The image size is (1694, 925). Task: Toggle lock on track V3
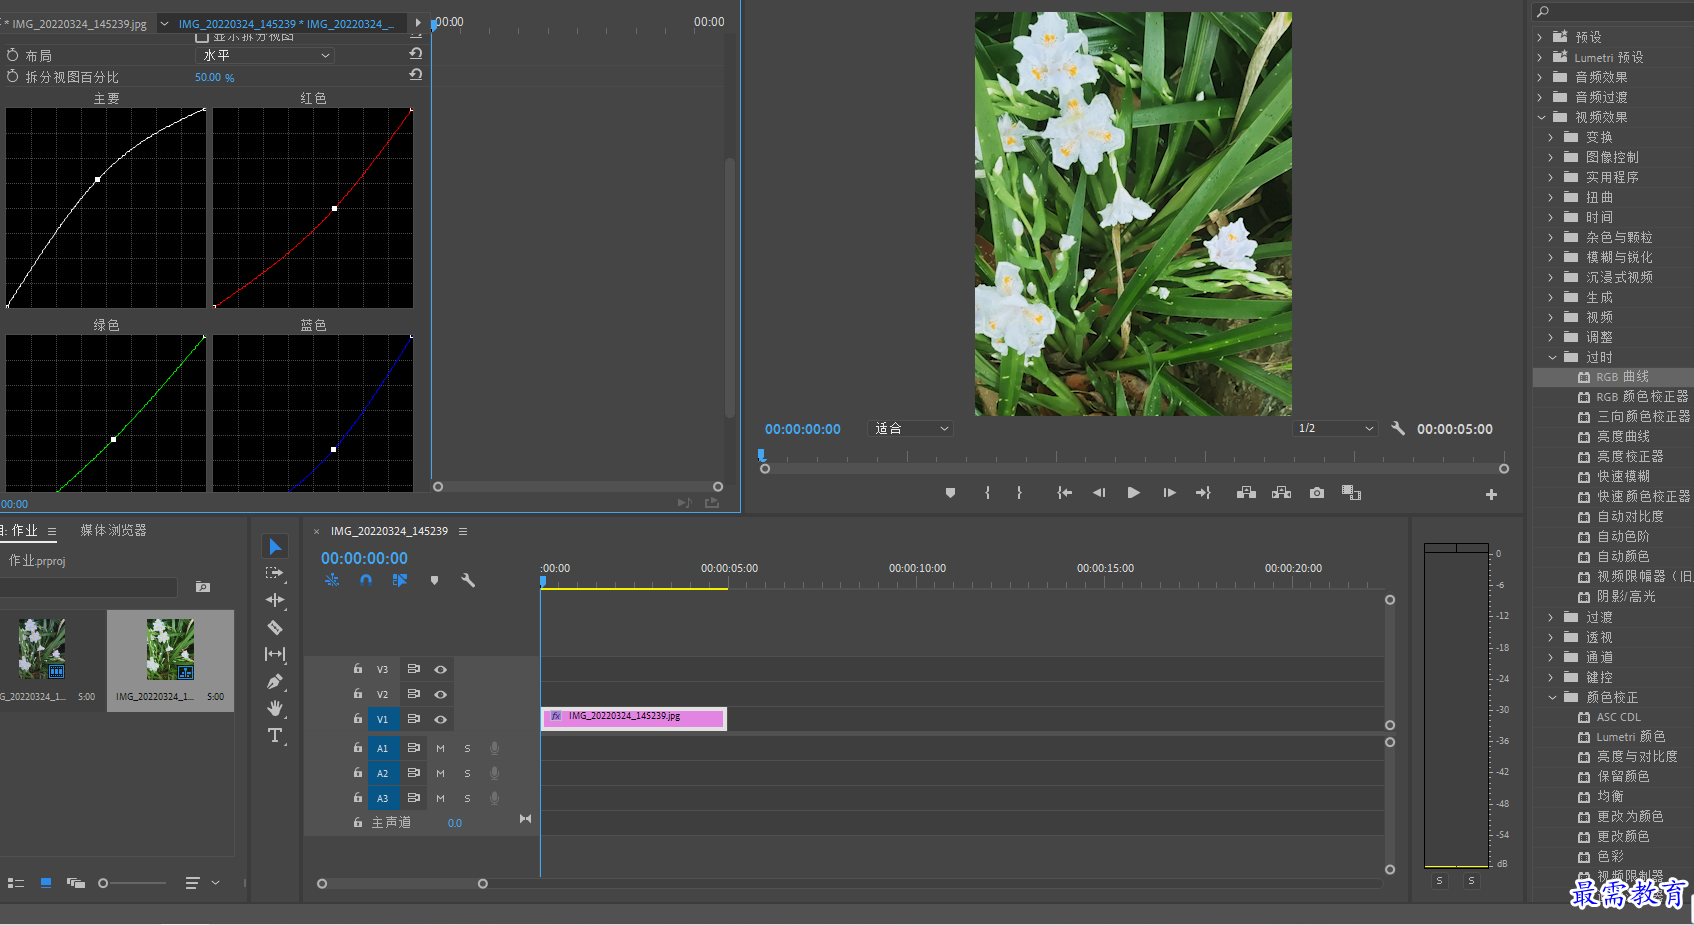pyautogui.click(x=357, y=668)
